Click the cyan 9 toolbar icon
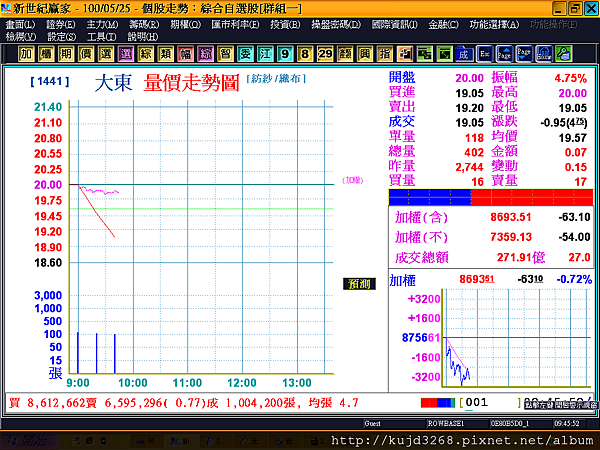600x450 pixels. [x=285, y=54]
